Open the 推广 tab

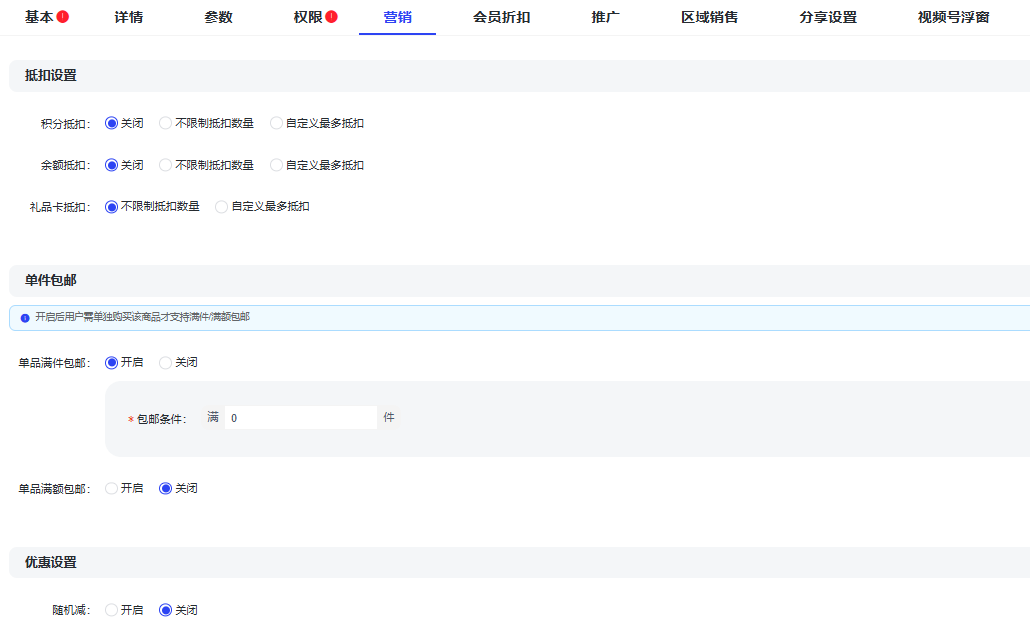(605, 17)
